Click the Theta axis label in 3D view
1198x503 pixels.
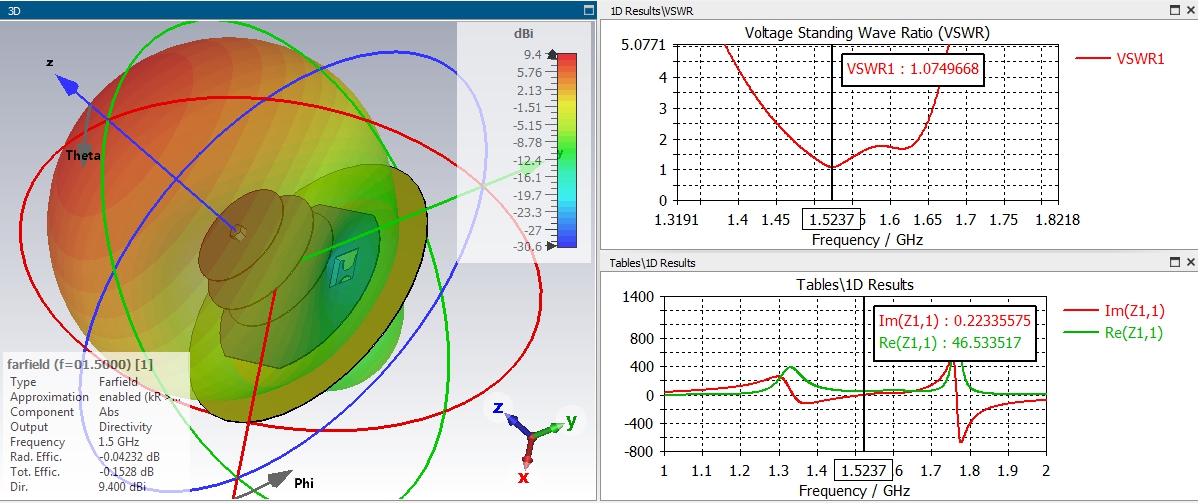click(83, 155)
